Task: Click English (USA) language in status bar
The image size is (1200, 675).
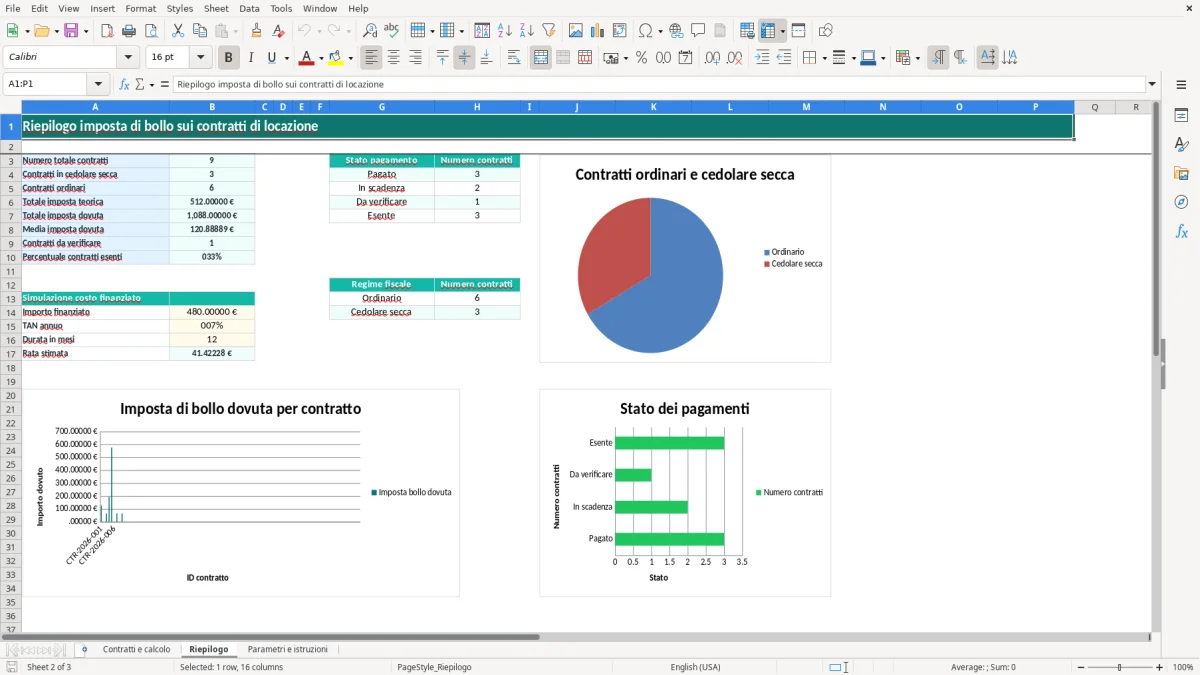Action: tap(695, 667)
